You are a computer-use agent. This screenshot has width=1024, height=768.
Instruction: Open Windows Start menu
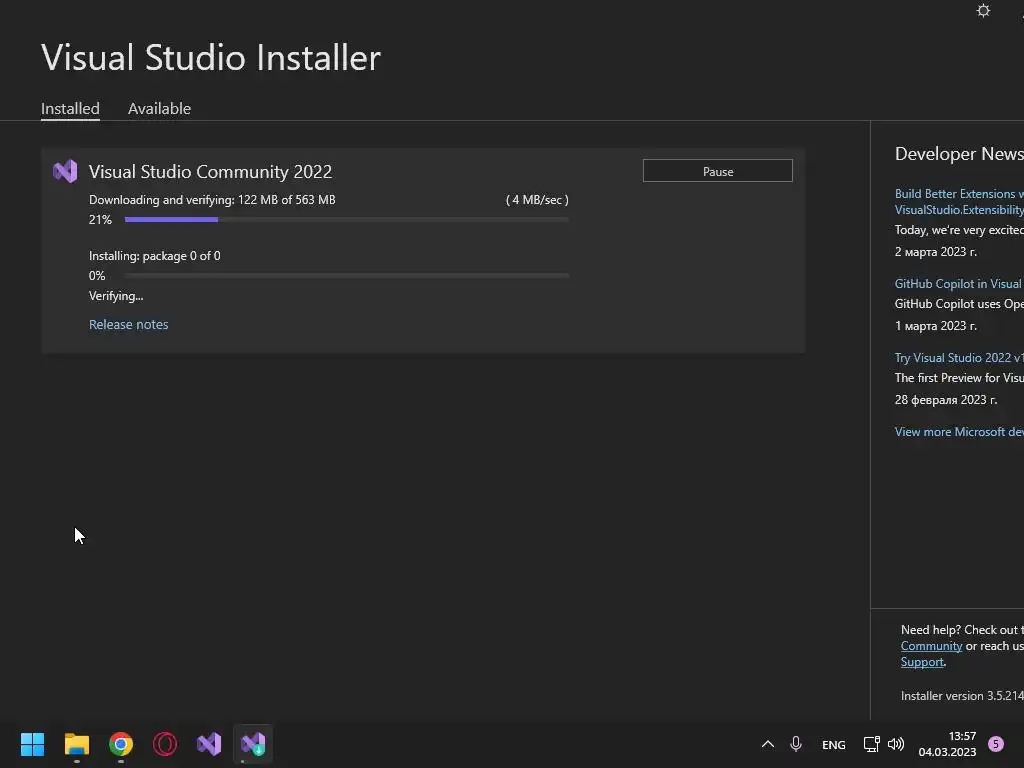pyautogui.click(x=32, y=744)
